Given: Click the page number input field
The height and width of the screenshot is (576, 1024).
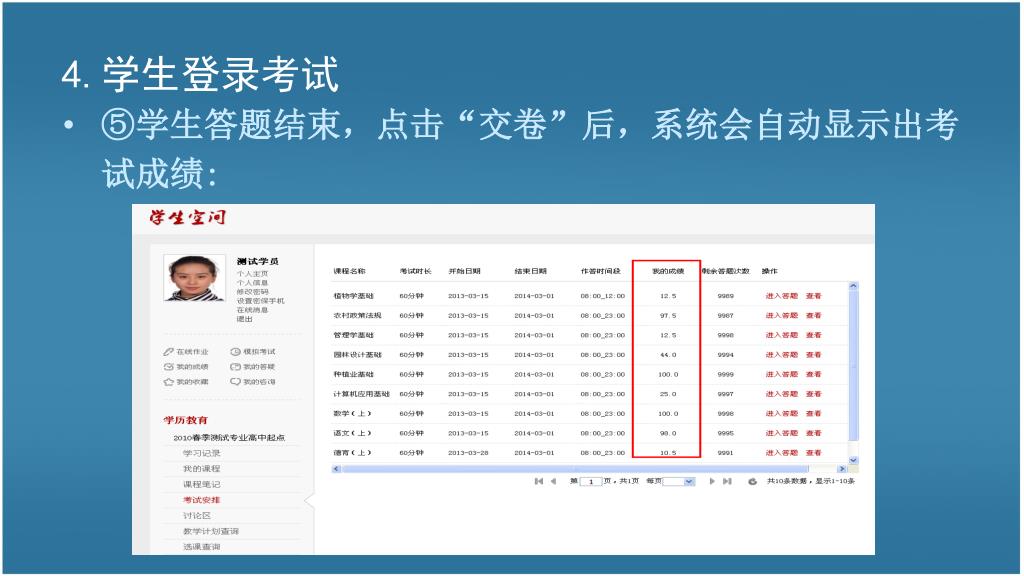Looking at the screenshot, I should [591, 481].
